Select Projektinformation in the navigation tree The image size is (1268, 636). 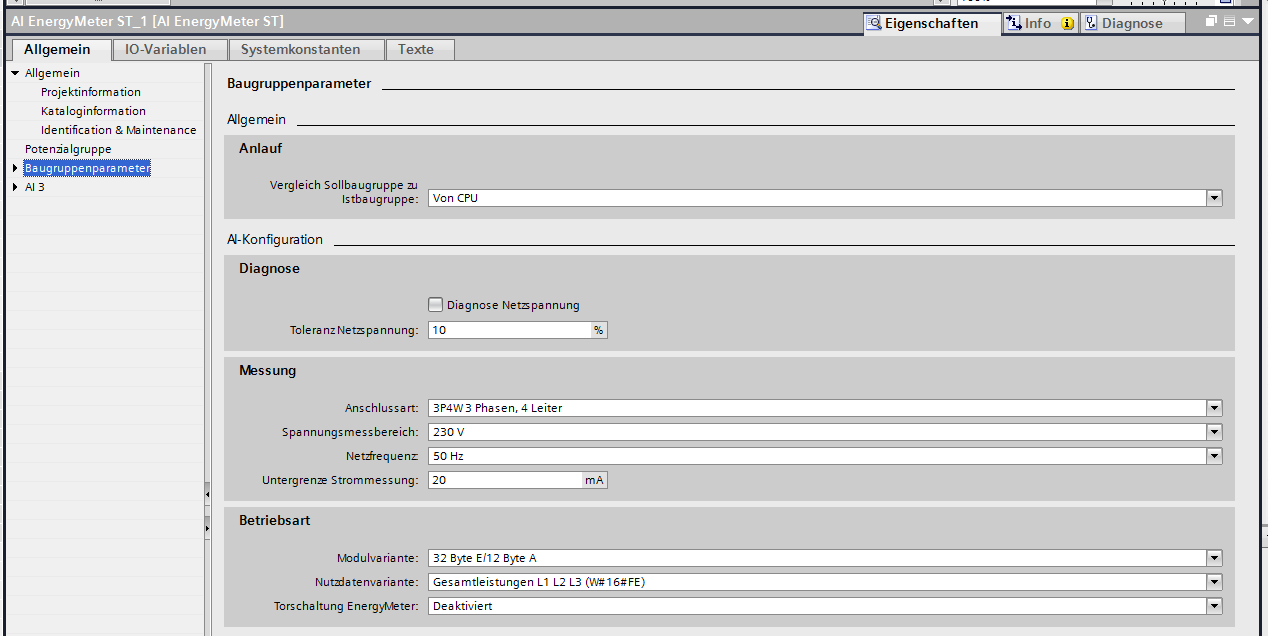point(90,92)
